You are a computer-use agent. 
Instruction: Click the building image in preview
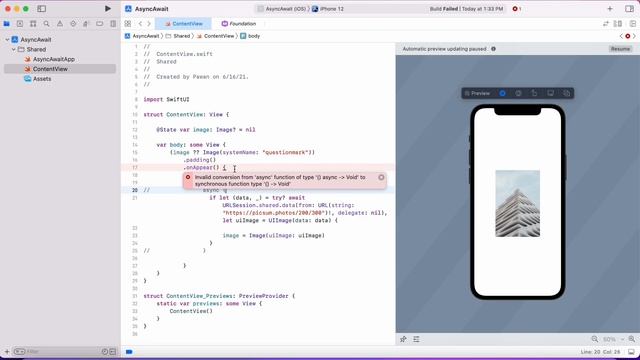518,203
